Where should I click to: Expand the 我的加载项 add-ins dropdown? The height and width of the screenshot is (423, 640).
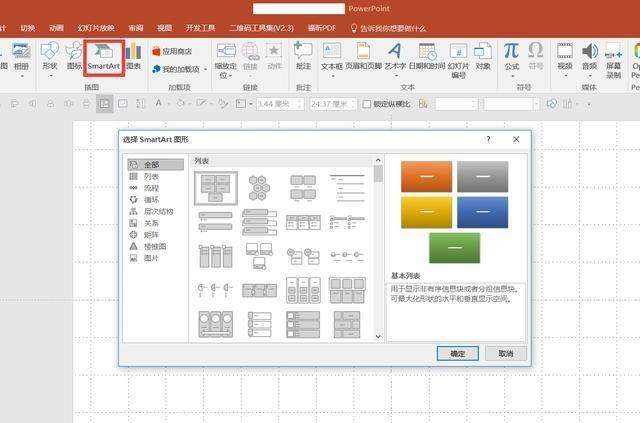coord(205,69)
